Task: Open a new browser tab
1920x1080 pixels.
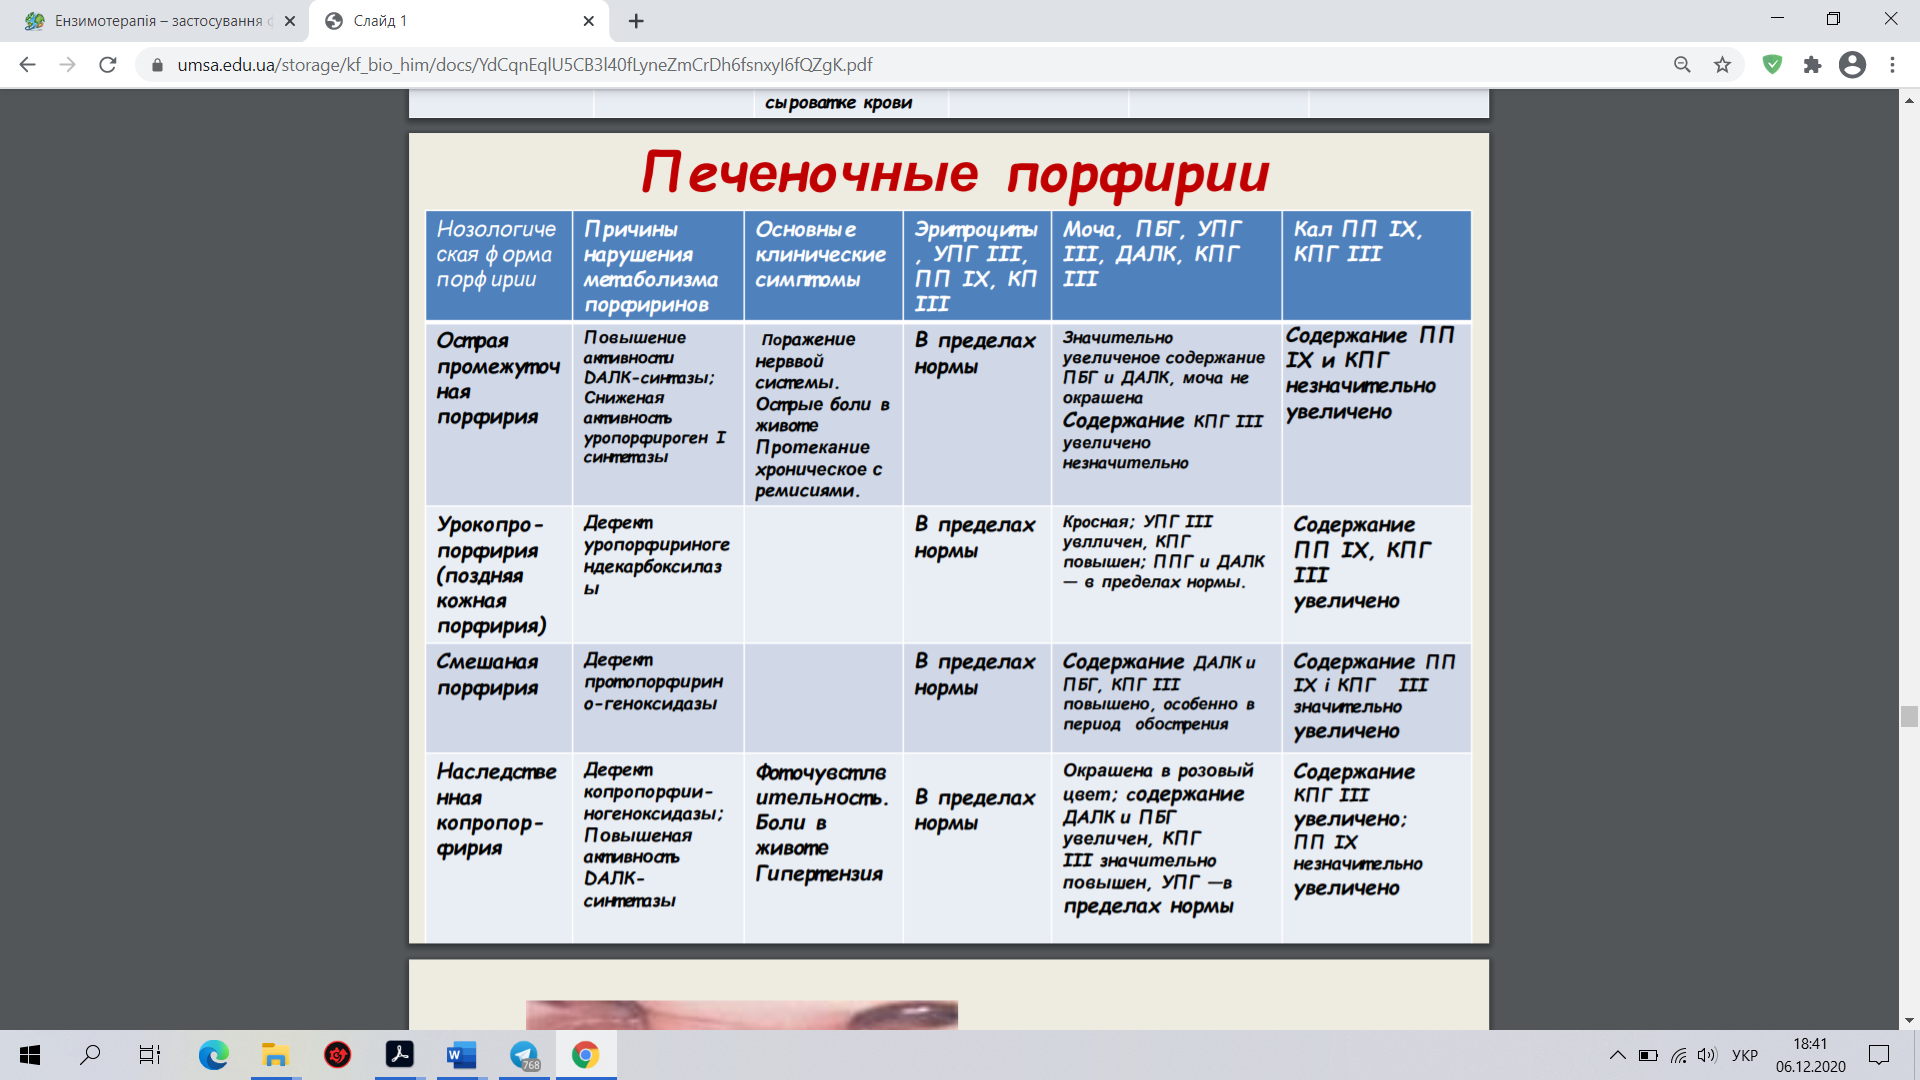Action: [636, 21]
